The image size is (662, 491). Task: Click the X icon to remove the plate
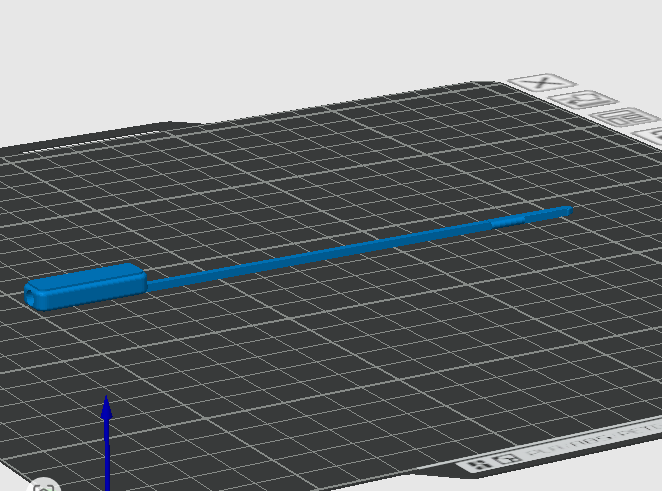542,82
